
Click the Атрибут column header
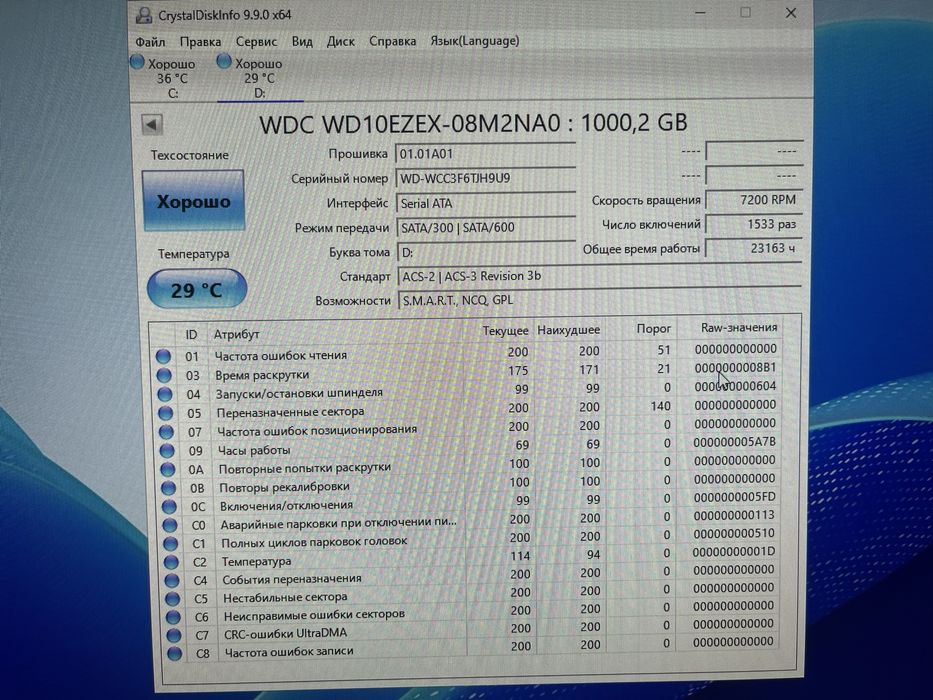(236, 335)
